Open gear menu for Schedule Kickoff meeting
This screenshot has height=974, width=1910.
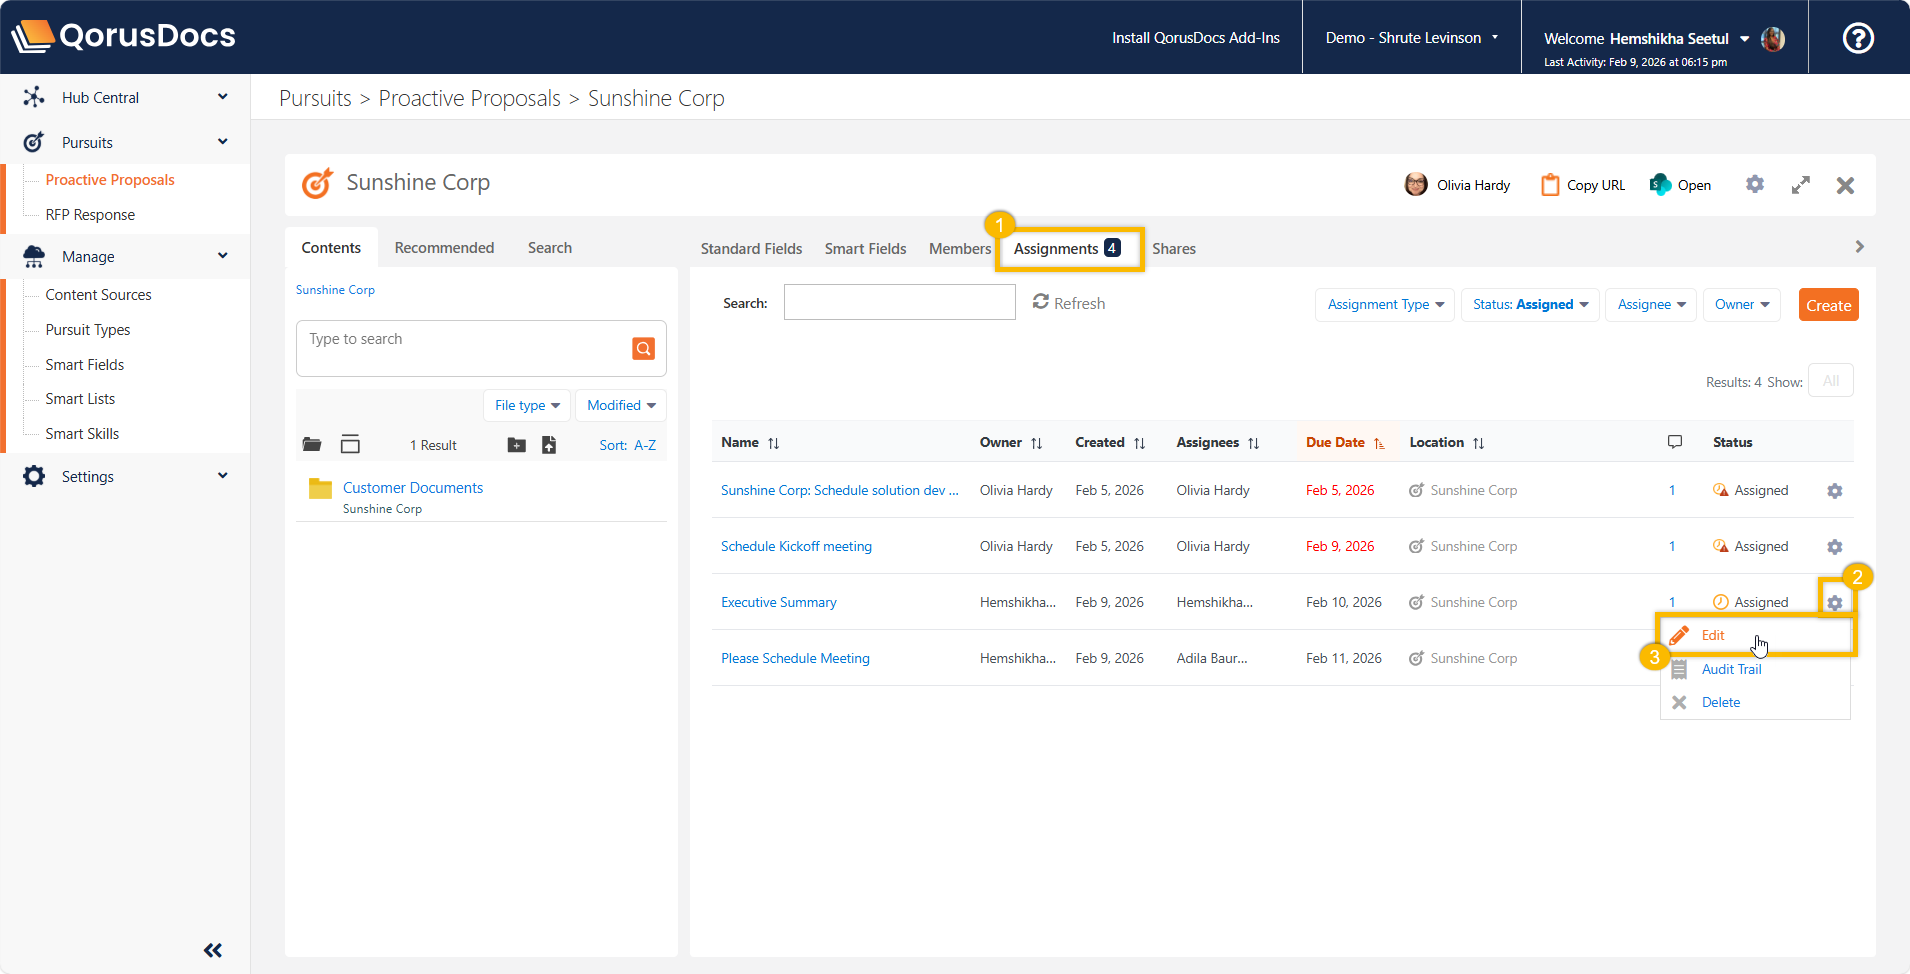[x=1834, y=547]
